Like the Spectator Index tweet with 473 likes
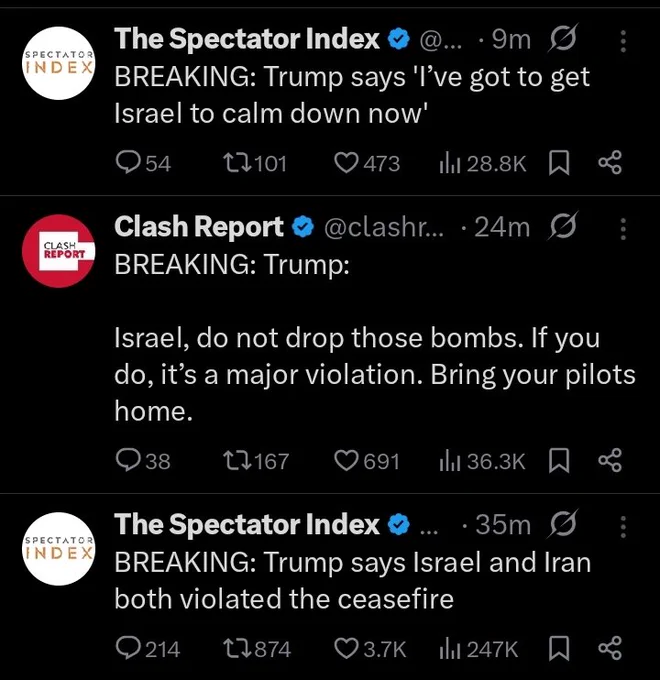 [x=367, y=163]
